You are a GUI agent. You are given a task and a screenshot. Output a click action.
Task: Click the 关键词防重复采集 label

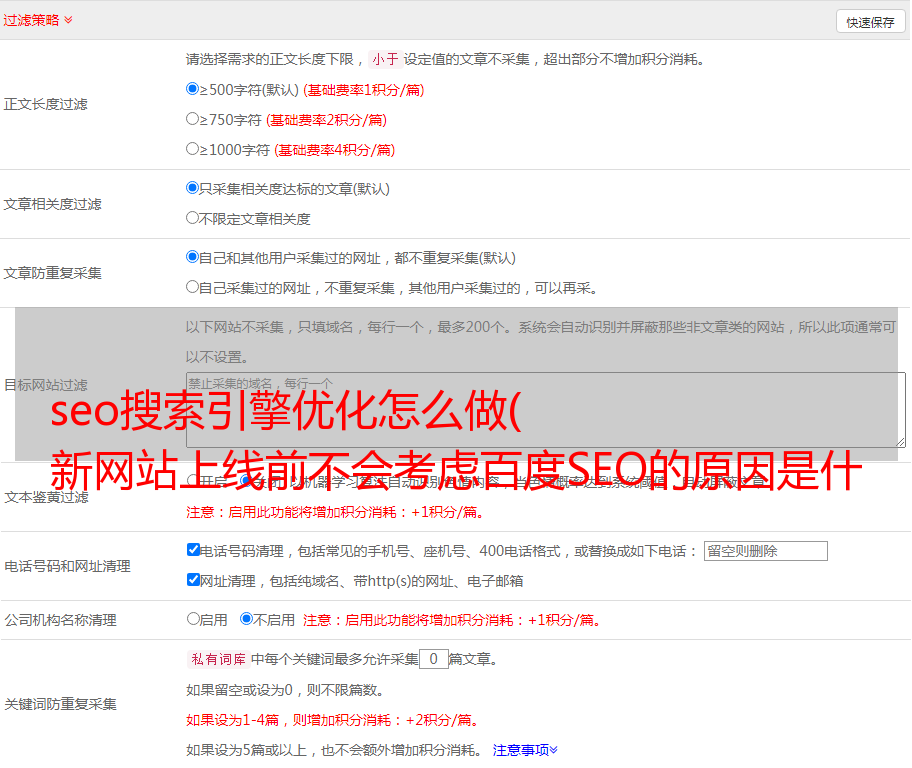pos(60,704)
